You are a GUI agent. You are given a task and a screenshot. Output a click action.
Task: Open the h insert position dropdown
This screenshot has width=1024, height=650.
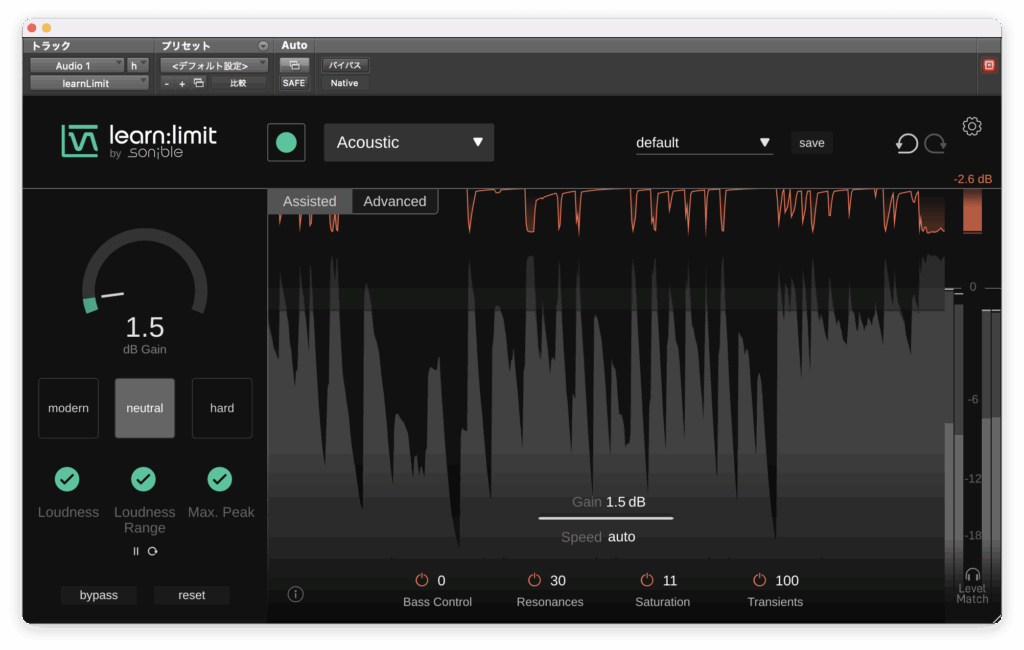coord(138,65)
